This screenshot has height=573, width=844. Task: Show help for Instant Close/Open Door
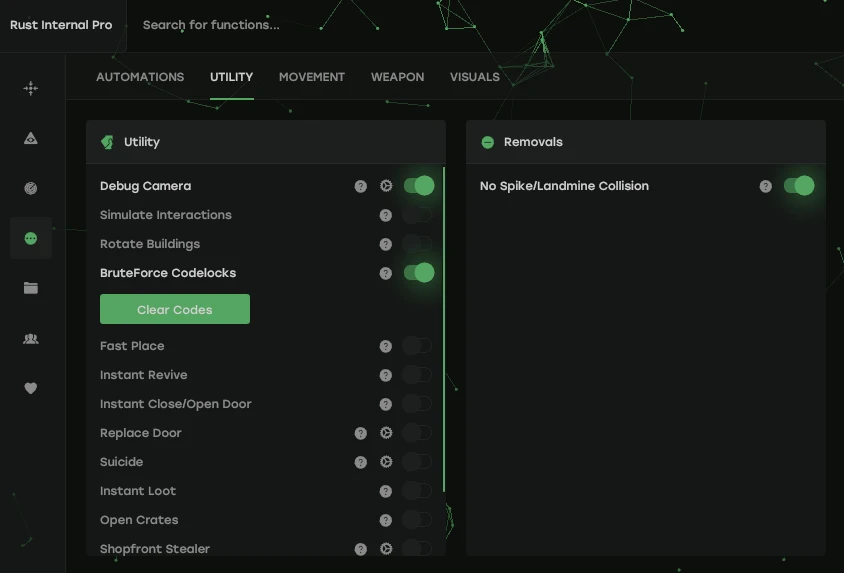click(x=385, y=404)
